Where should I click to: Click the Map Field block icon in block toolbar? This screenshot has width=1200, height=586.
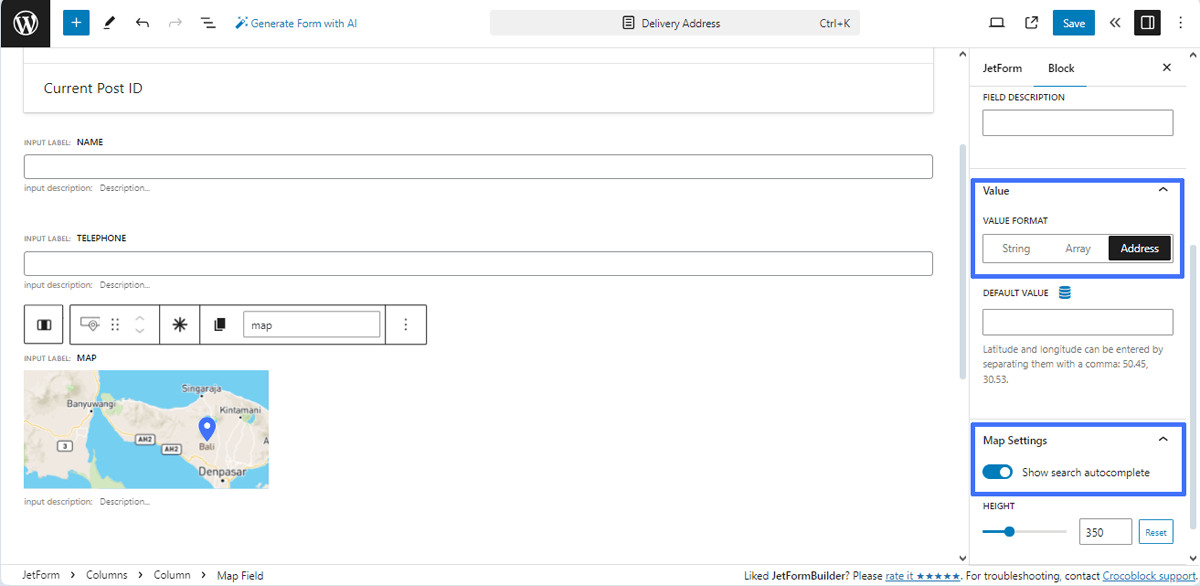(89, 324)
